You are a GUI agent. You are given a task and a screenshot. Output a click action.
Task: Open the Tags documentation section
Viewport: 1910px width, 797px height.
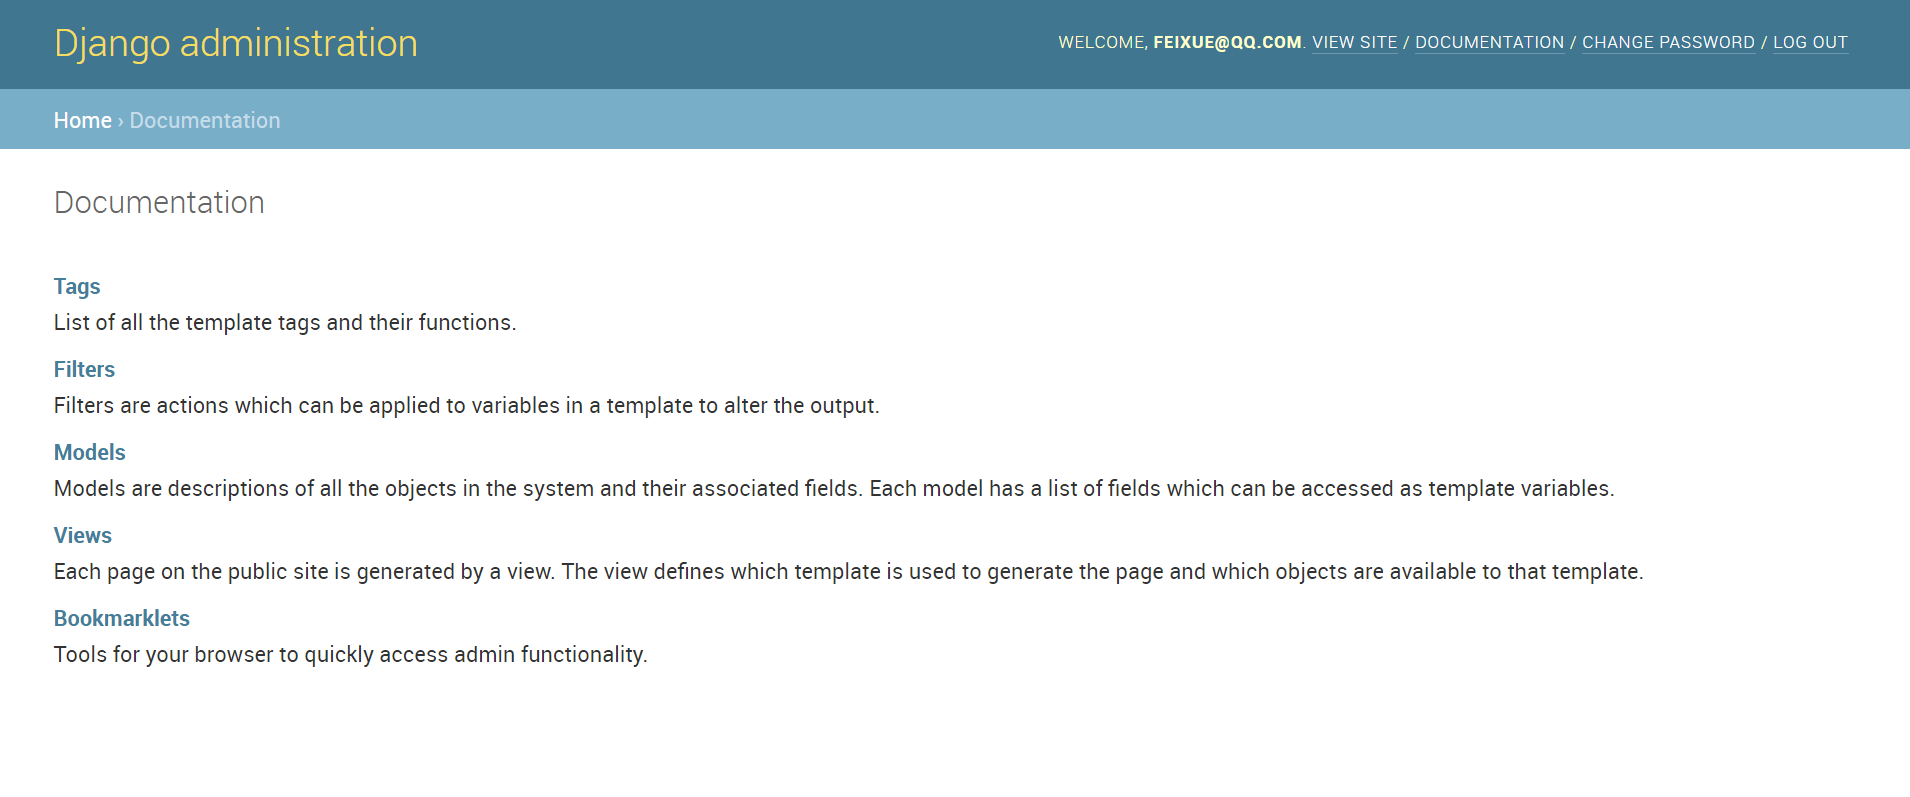coord(77,287)
